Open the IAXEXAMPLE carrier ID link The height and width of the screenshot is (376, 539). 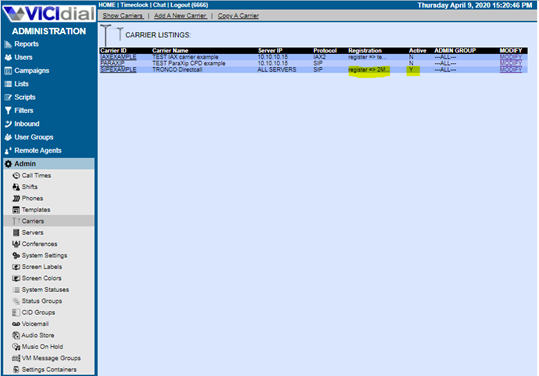pos(118,57)
